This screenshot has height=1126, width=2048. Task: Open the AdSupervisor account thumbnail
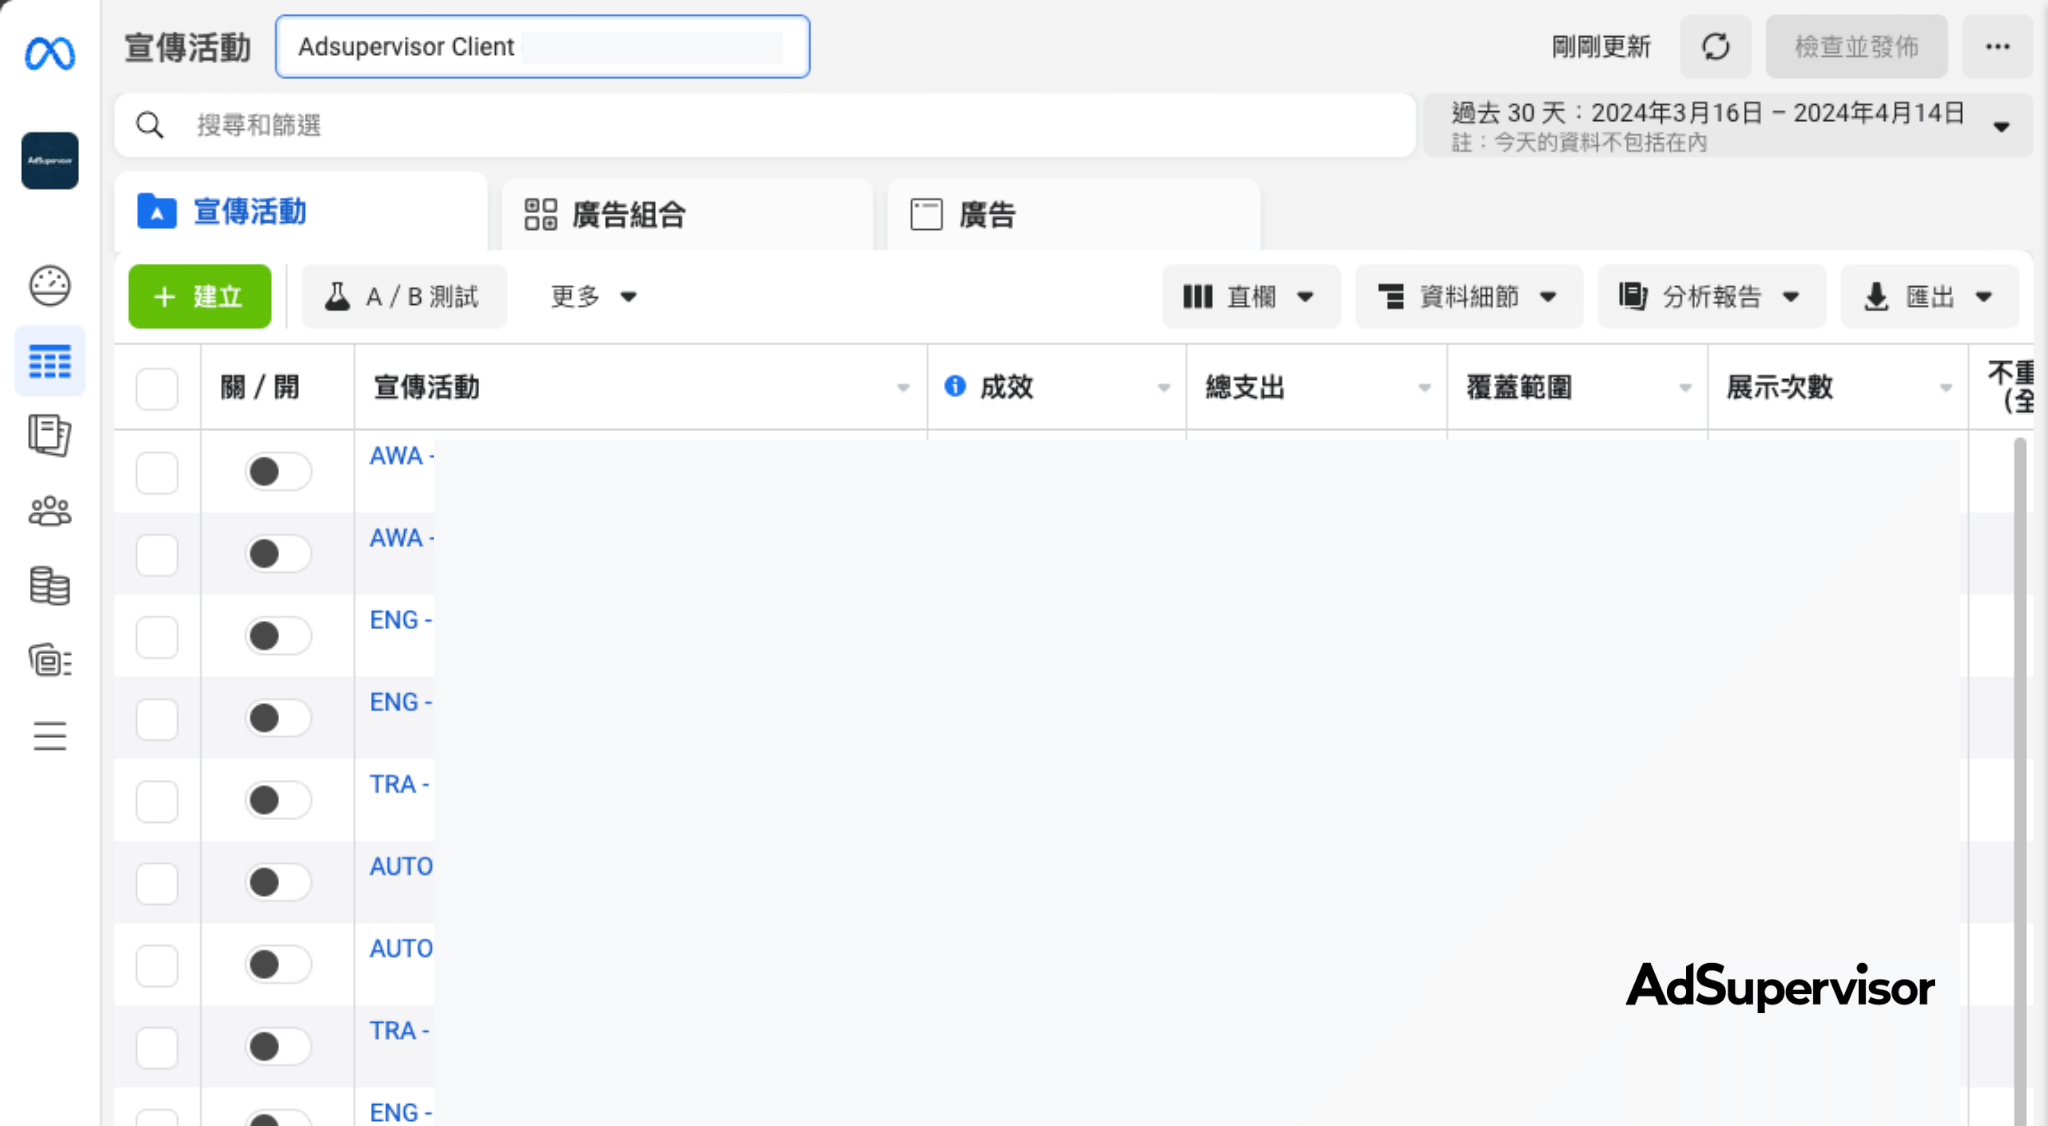click(50, 160)
